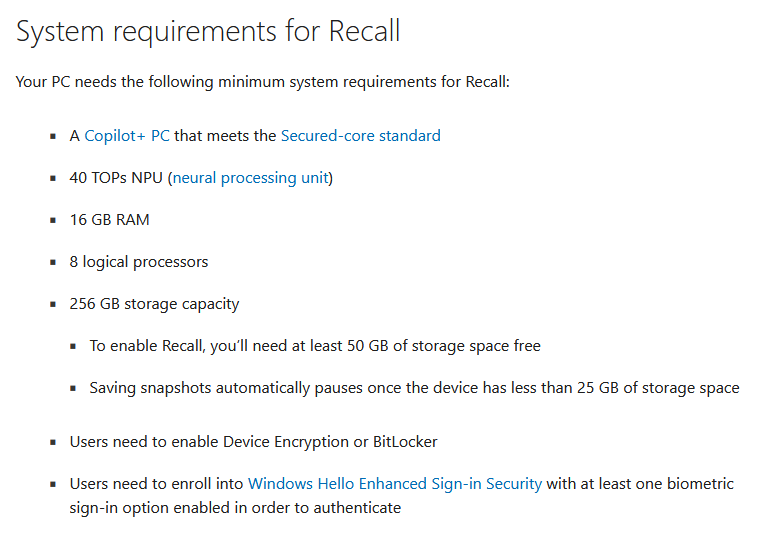Click the "sign-in option enabled in order to authenticate" line

235,508
